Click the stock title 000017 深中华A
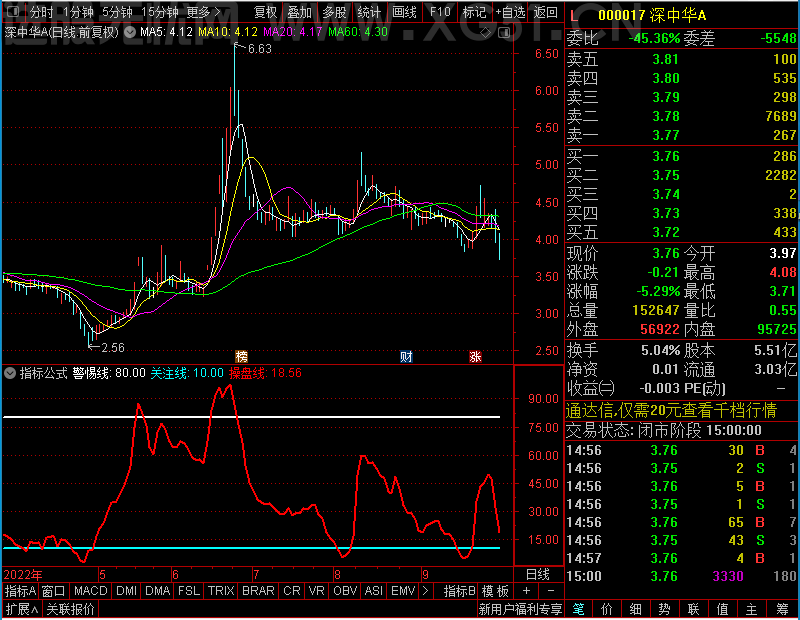The height and width of the screenshot is (620, 800). coord(652,16)
